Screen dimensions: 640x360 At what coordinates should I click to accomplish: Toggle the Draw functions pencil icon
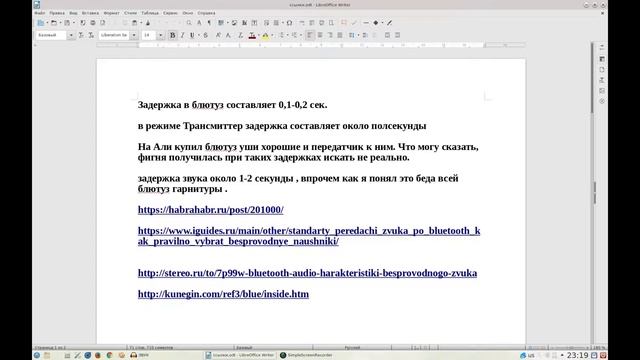tap(389, 23)
